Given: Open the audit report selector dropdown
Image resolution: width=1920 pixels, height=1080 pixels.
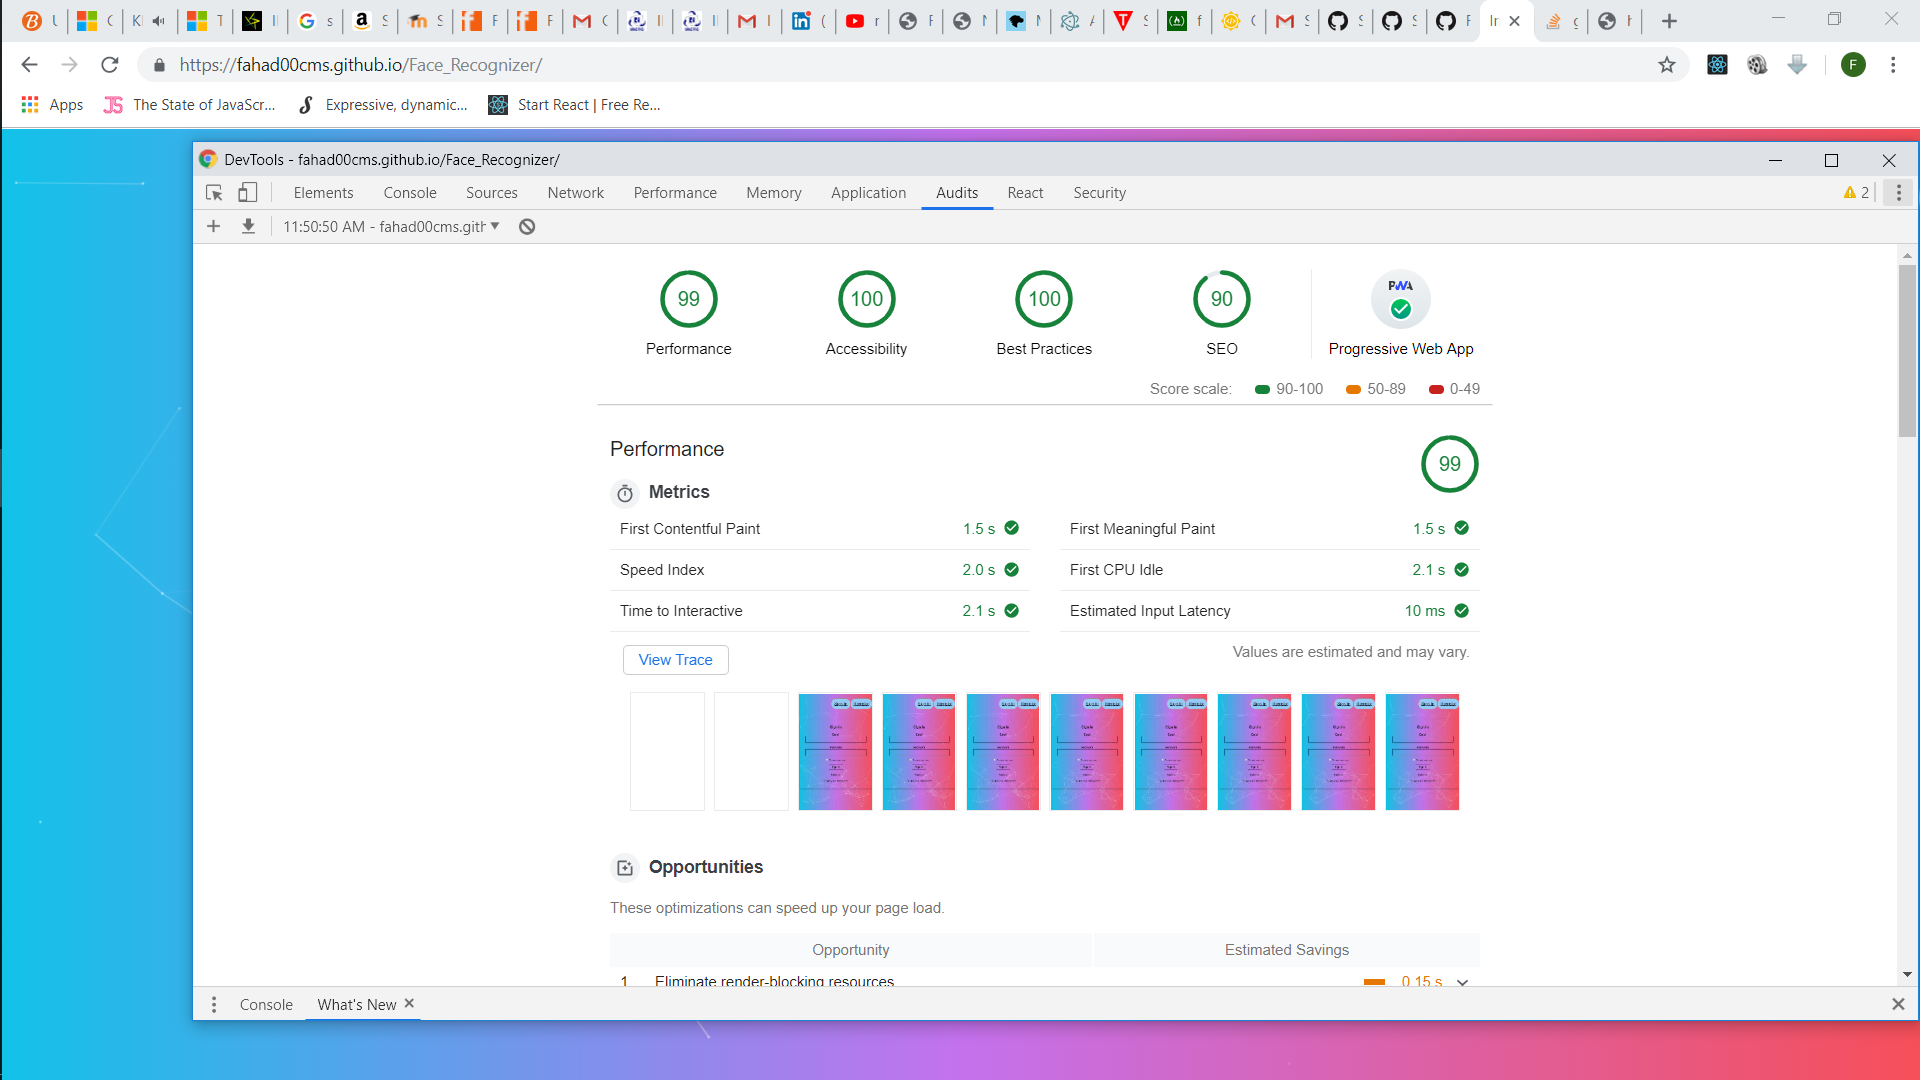Looking at the screenshot, I should click(x=392, y=227).
